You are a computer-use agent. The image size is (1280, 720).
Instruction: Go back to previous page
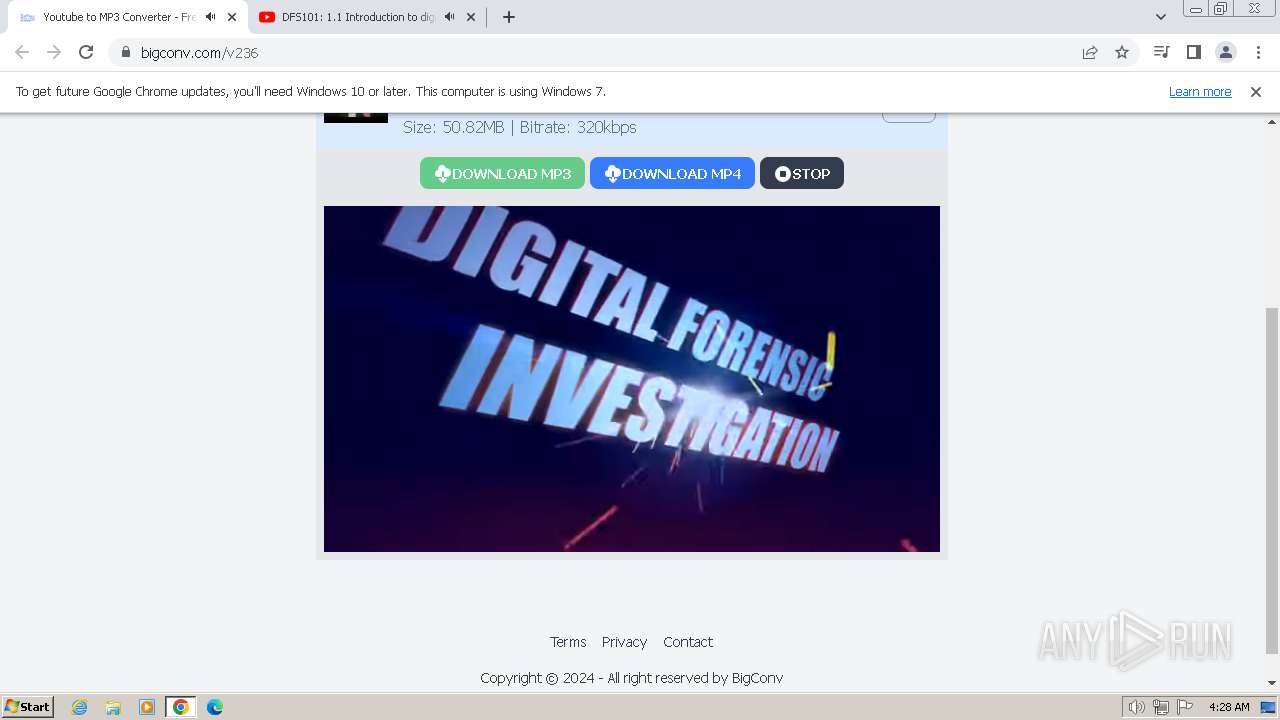click(x=22, y=52)
